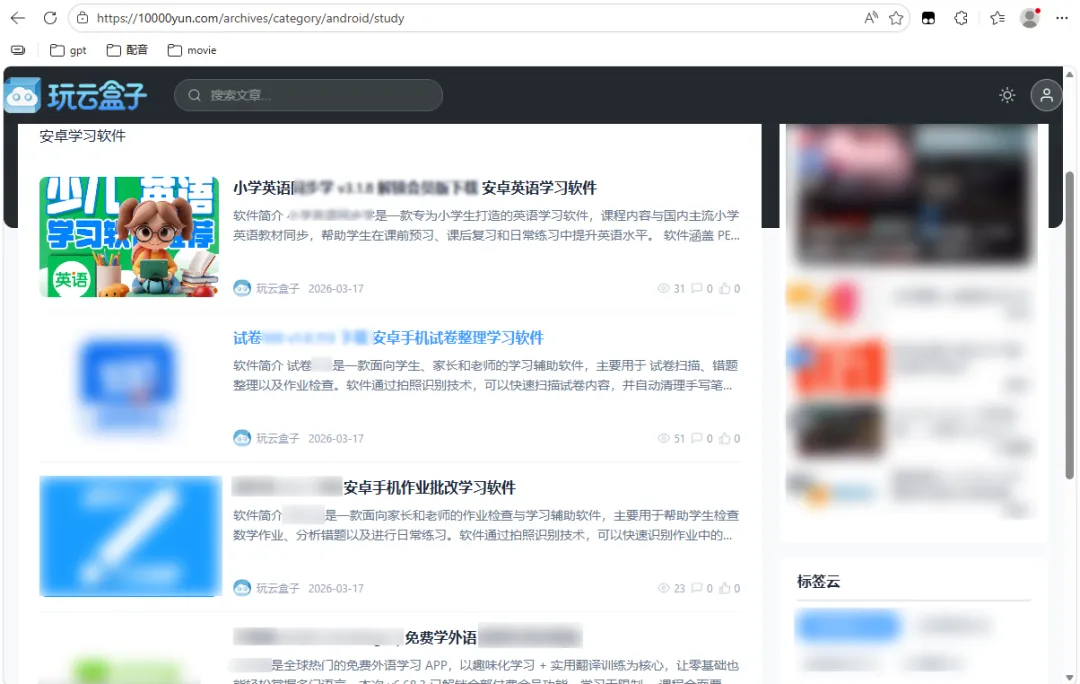Screen dimensions: 1080x684
Task: Click the views eye icon showing 31
Action: point(663,289)
